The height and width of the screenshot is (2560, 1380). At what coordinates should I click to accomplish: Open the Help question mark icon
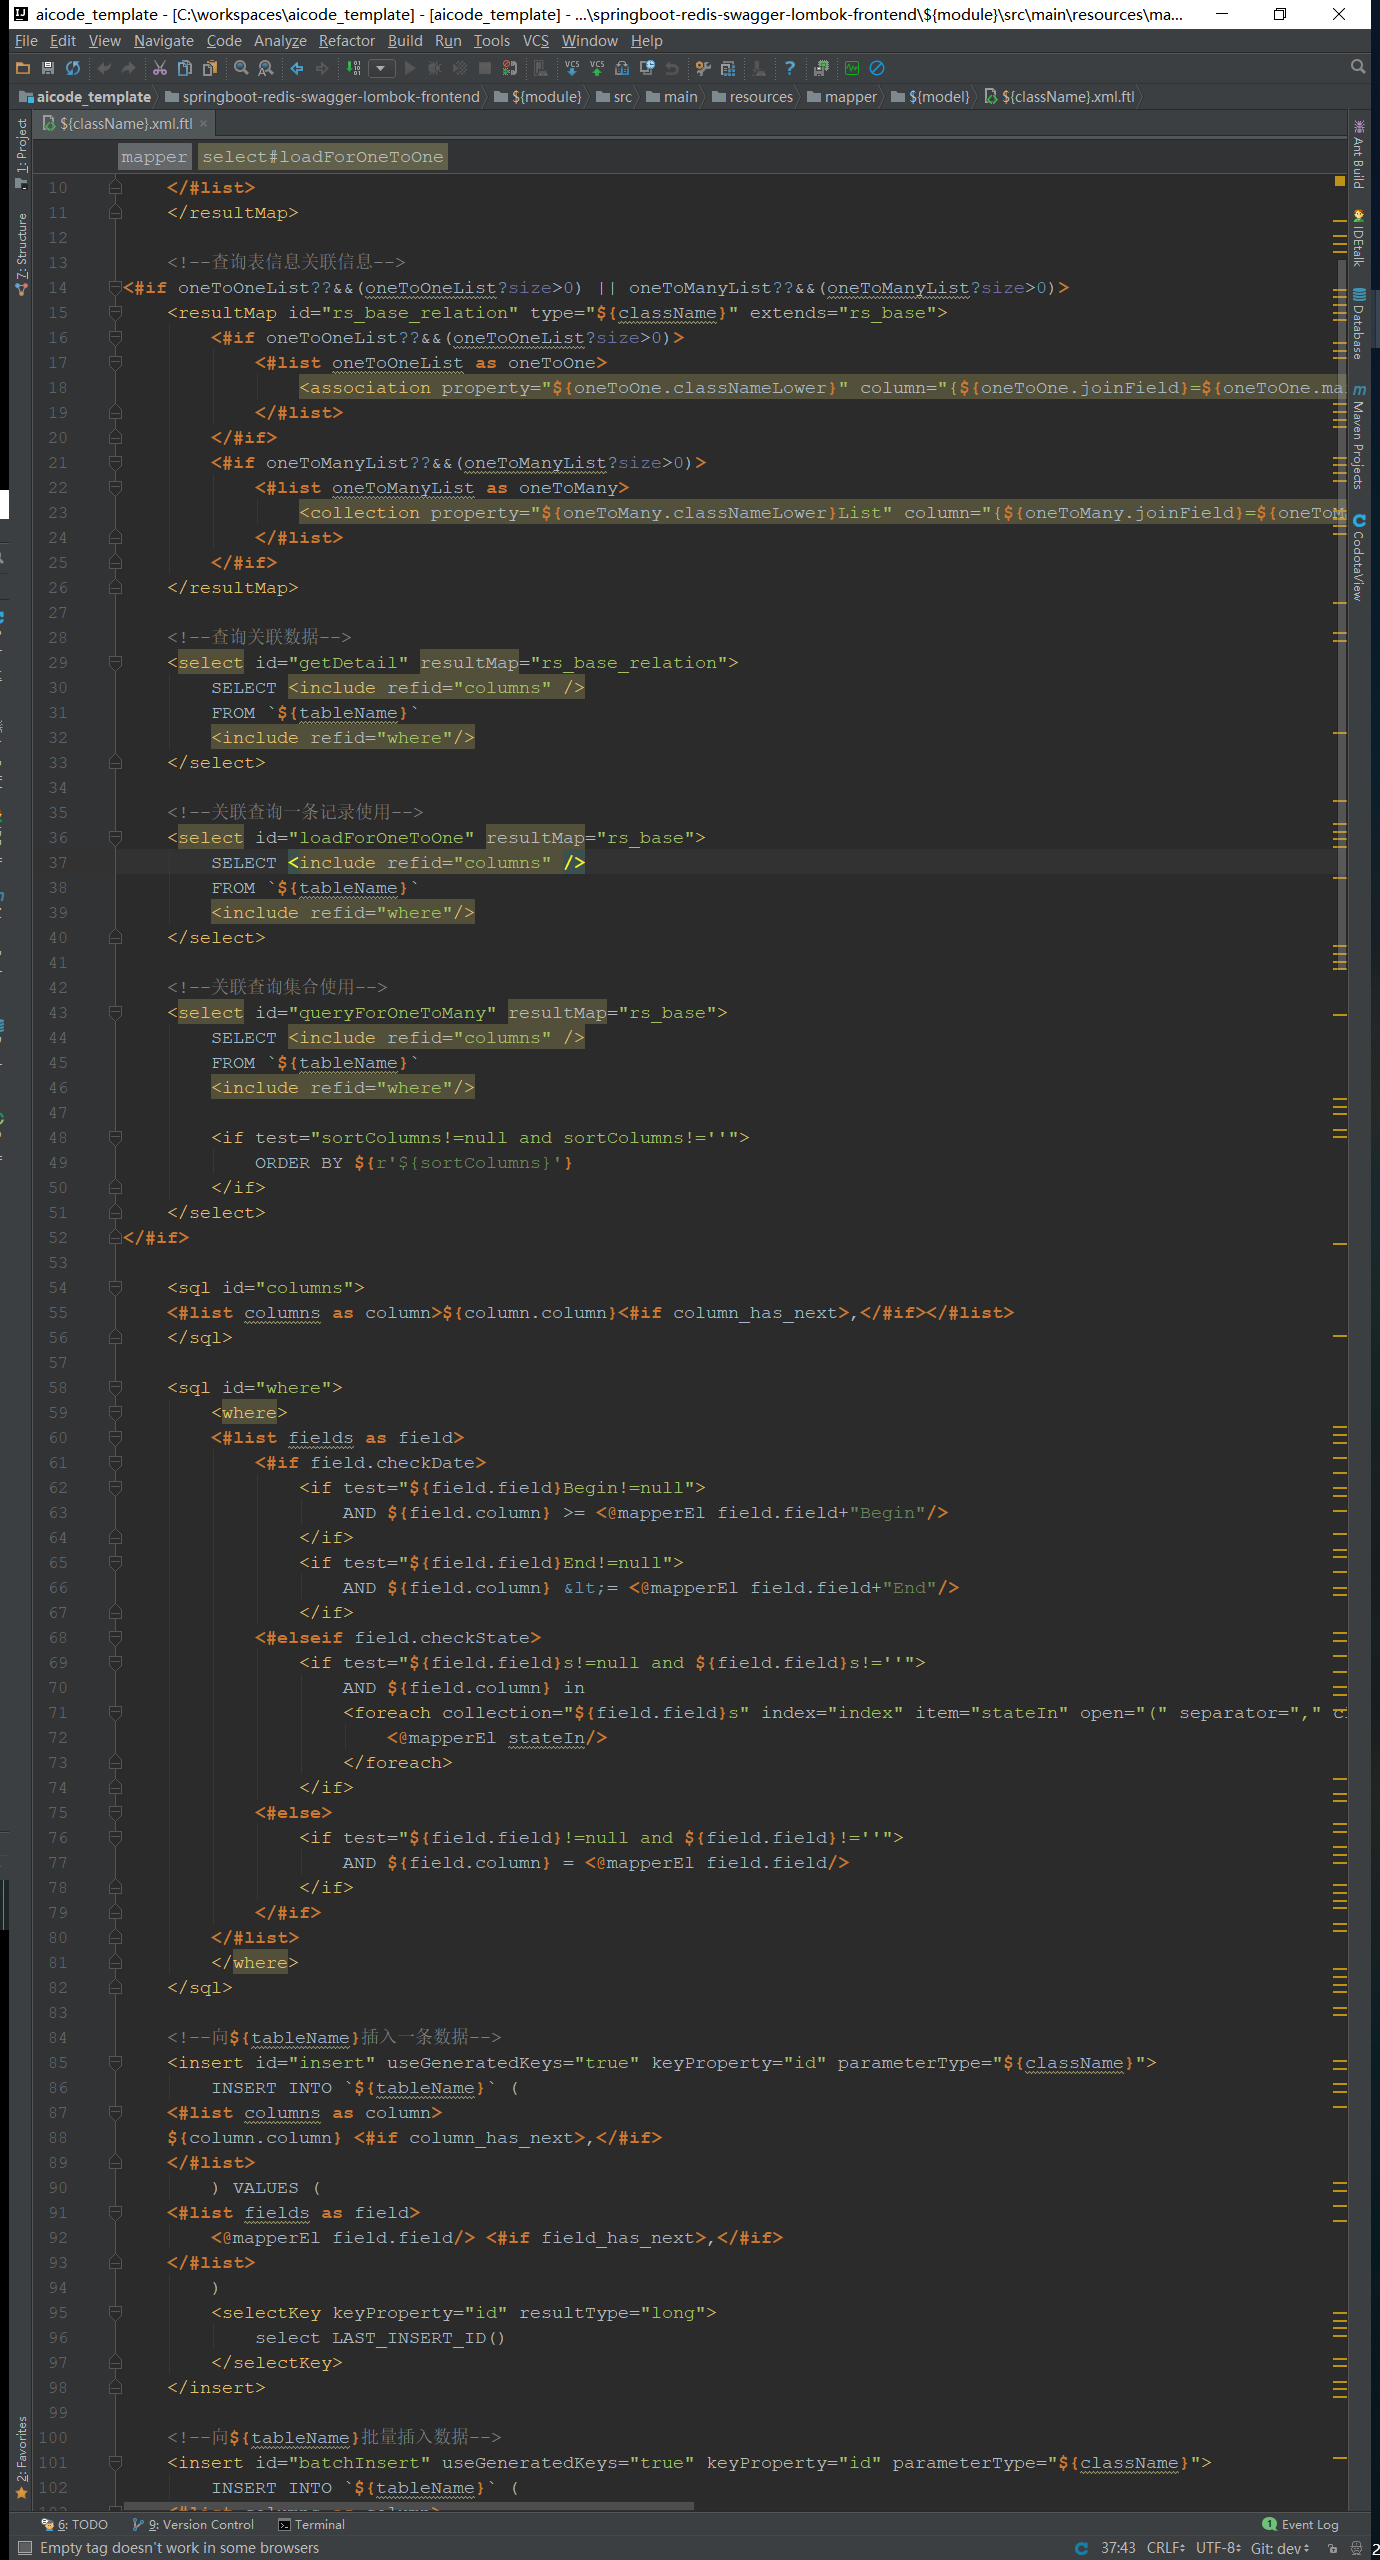790,68
